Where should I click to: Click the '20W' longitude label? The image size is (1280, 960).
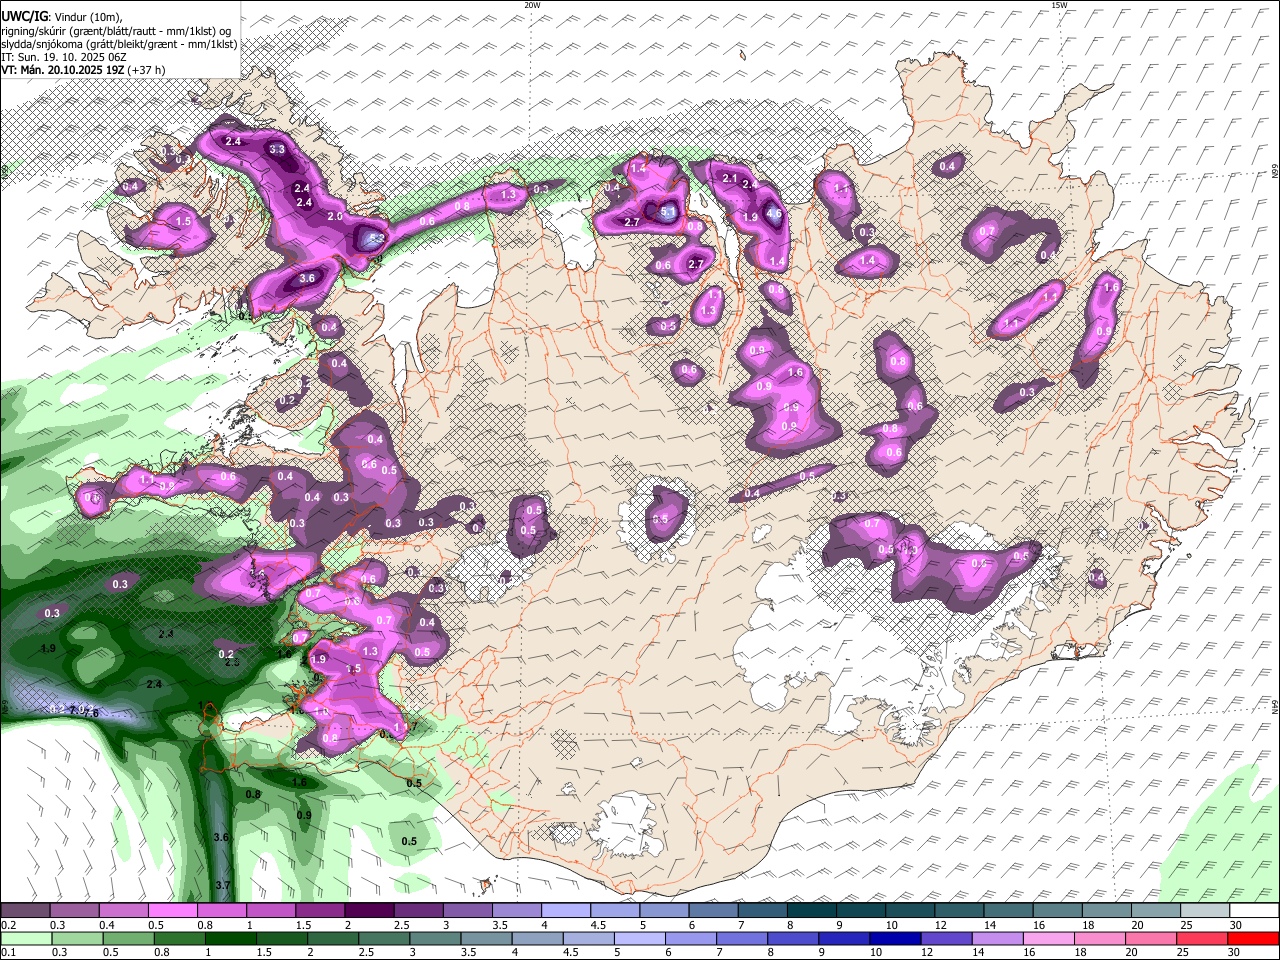[x=532, y=5]
